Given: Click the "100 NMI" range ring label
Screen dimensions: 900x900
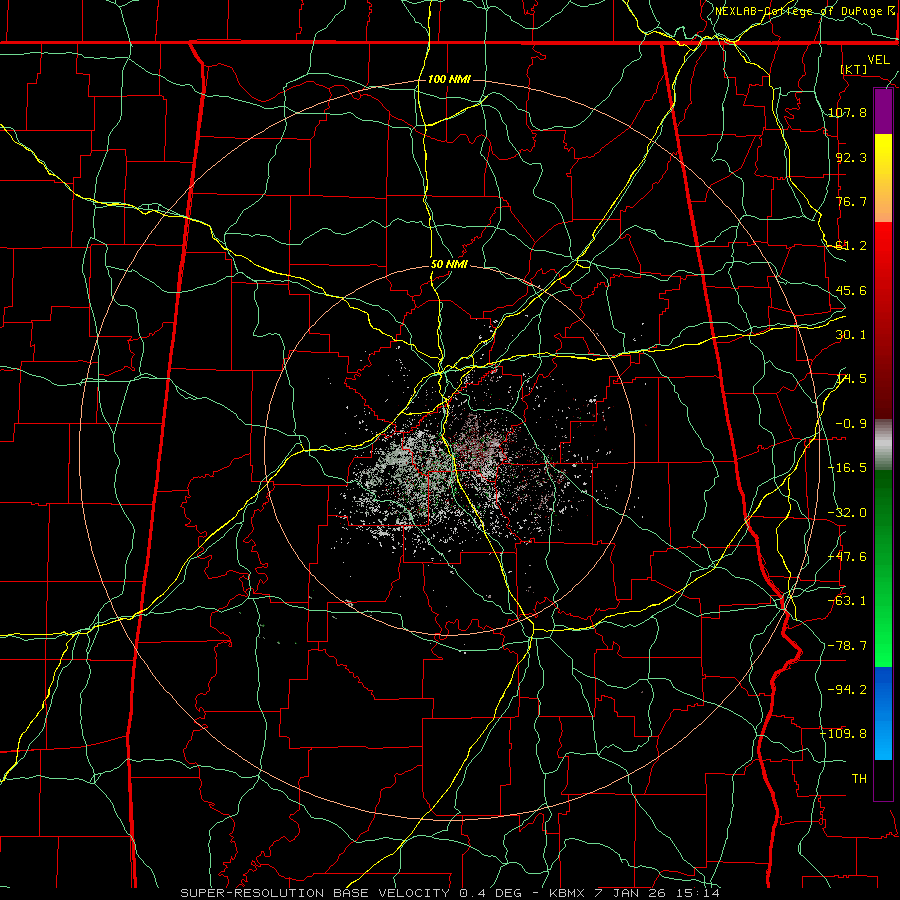Looking at the screenshot, I should pos(449,79).
